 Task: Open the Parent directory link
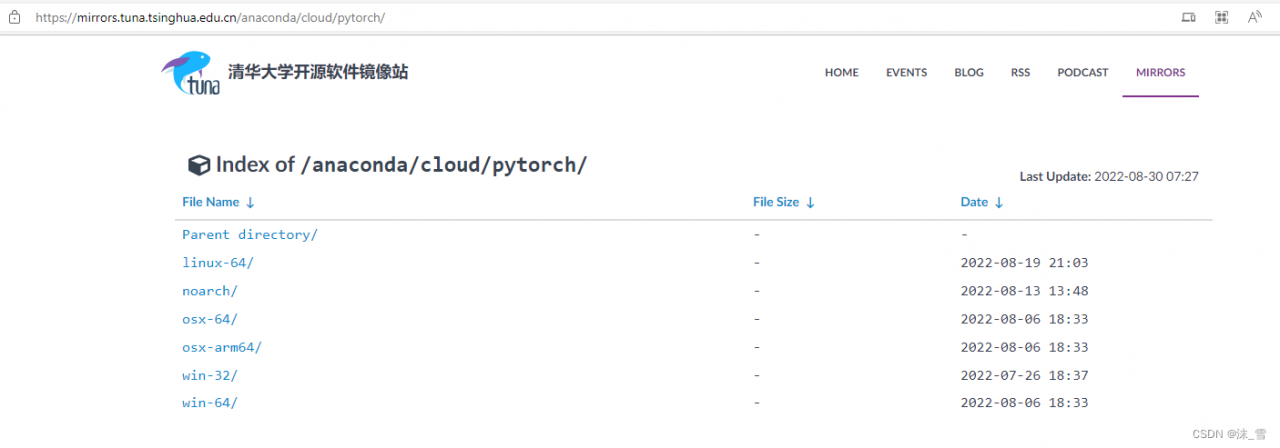pos(249,235)
